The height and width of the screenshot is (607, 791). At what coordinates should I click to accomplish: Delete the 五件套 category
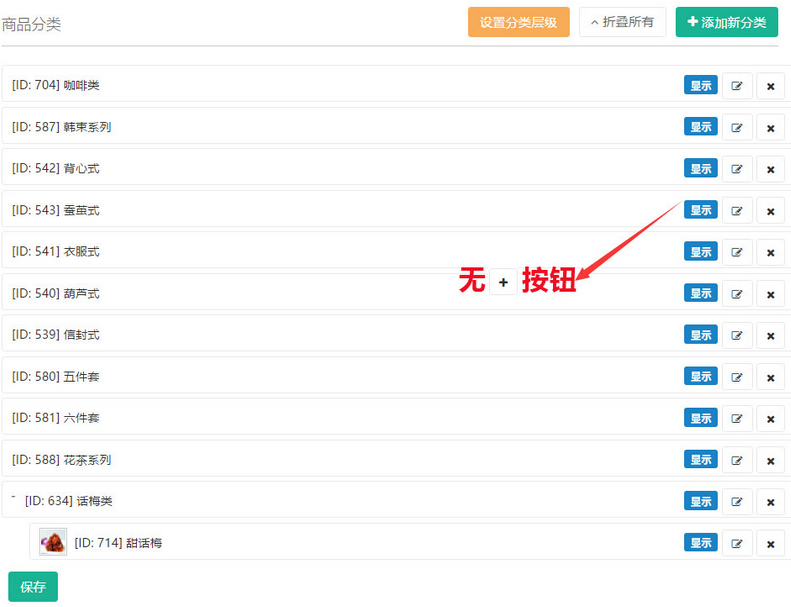coord(770,377)
